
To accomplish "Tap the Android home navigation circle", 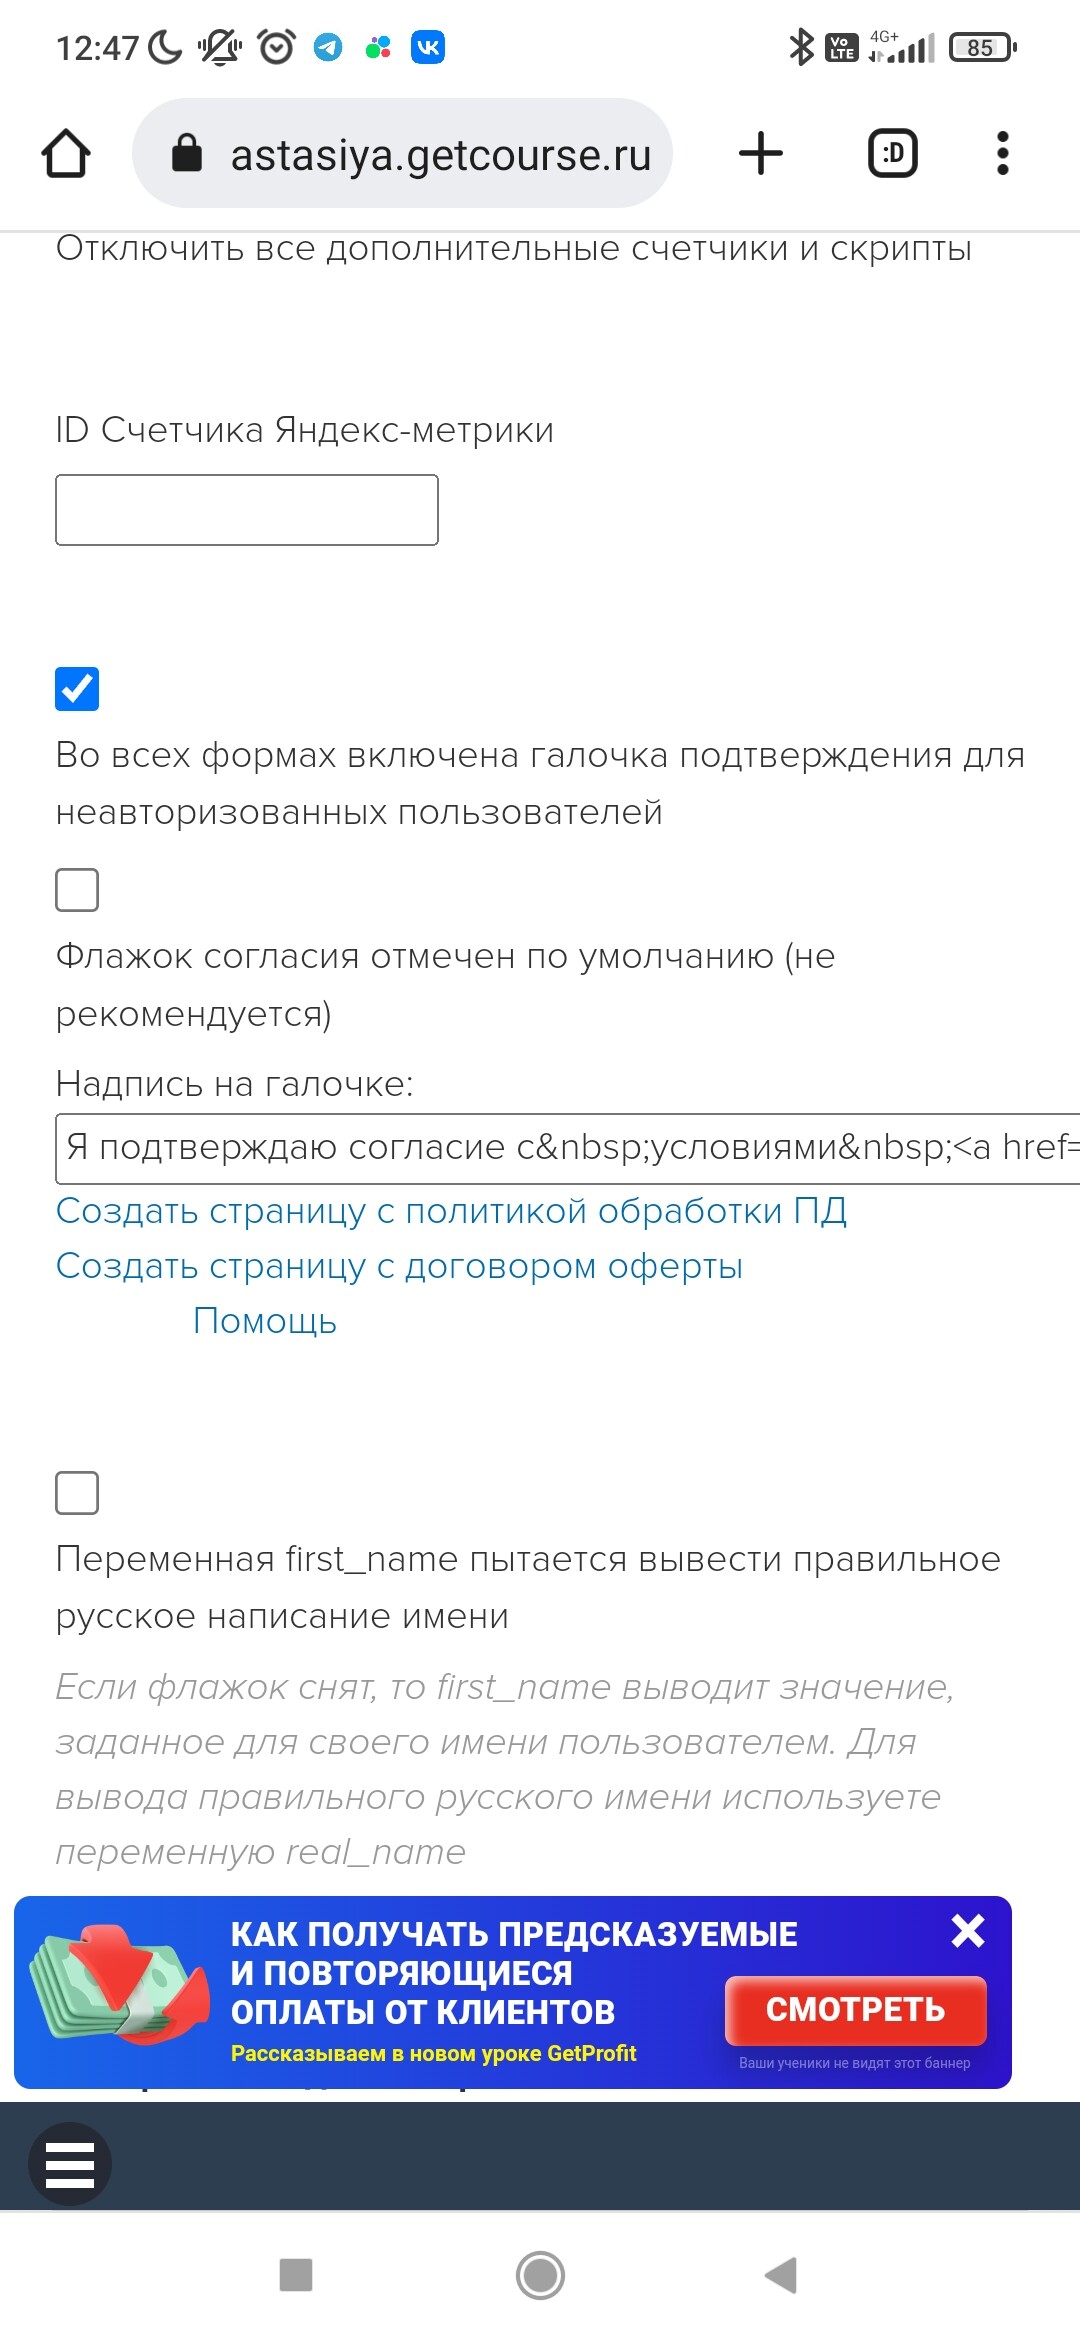I will (540, 2275).
